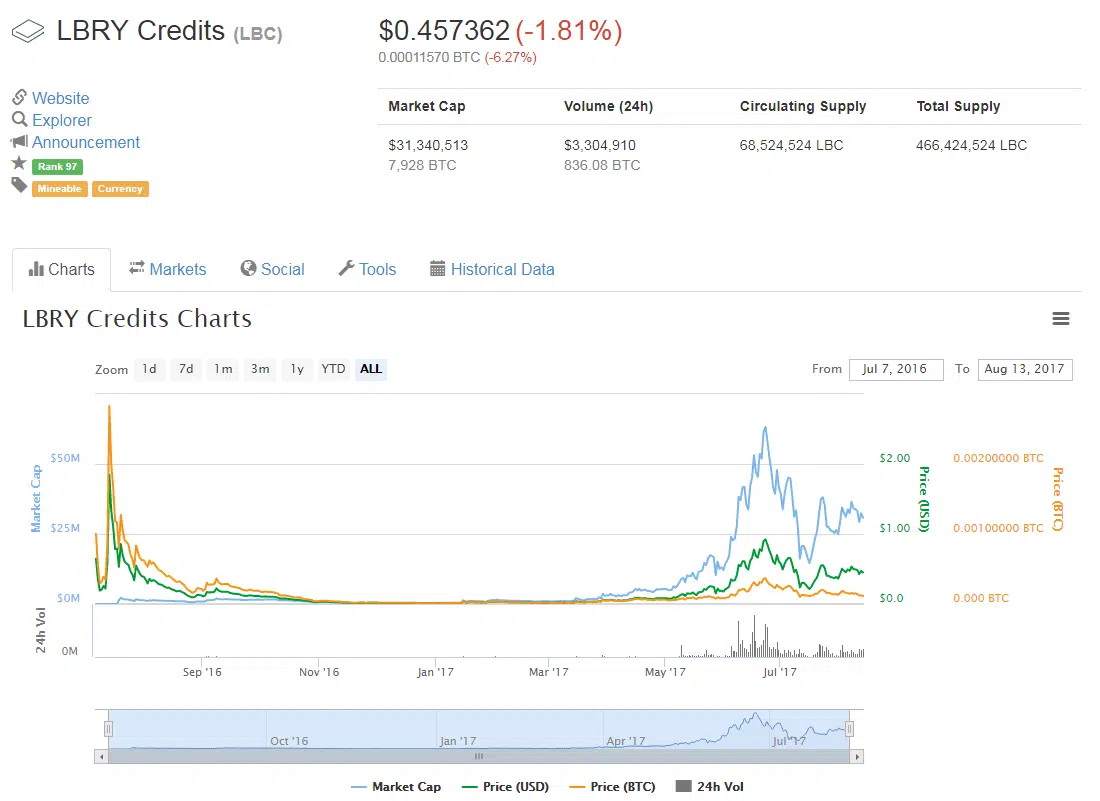Select the Charts tab
This screenshot has width=1100, height=801.
coord(62,269)
